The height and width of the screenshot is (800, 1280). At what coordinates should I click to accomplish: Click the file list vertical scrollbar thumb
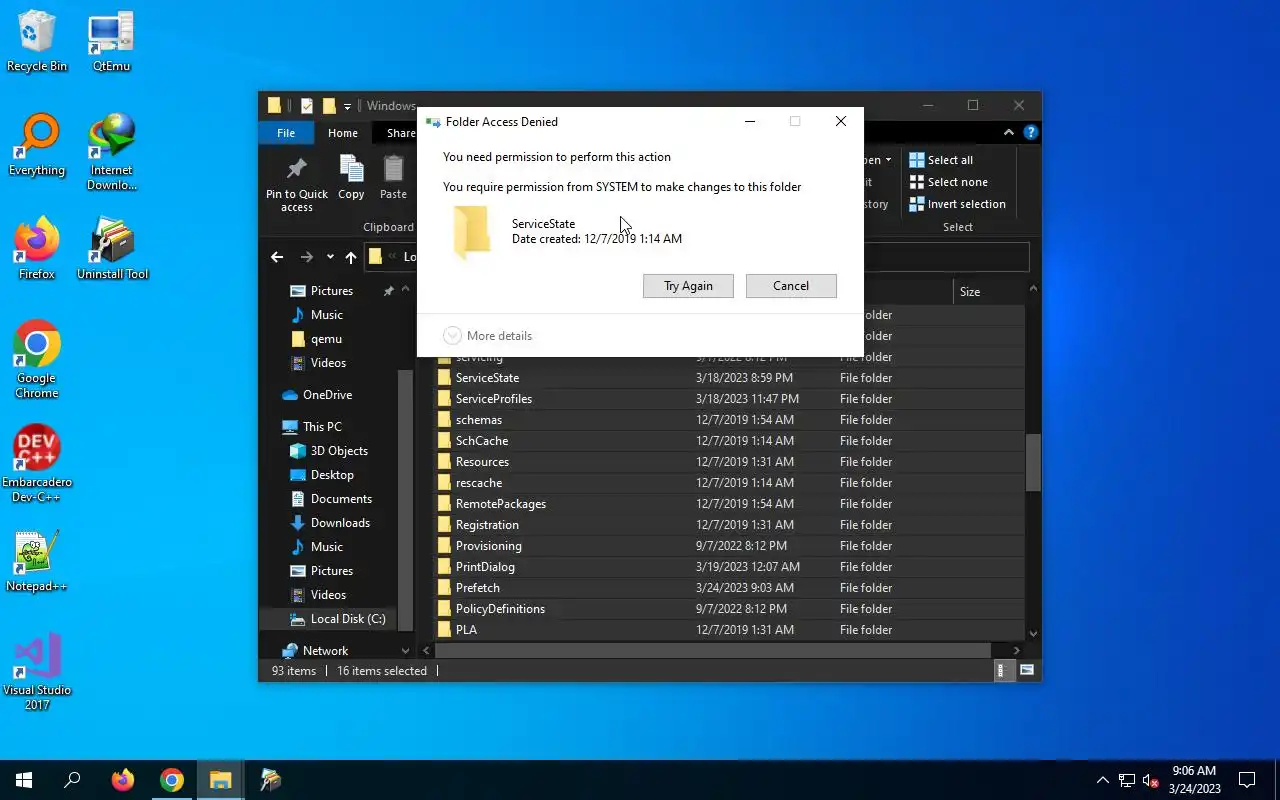[1033, 462]
